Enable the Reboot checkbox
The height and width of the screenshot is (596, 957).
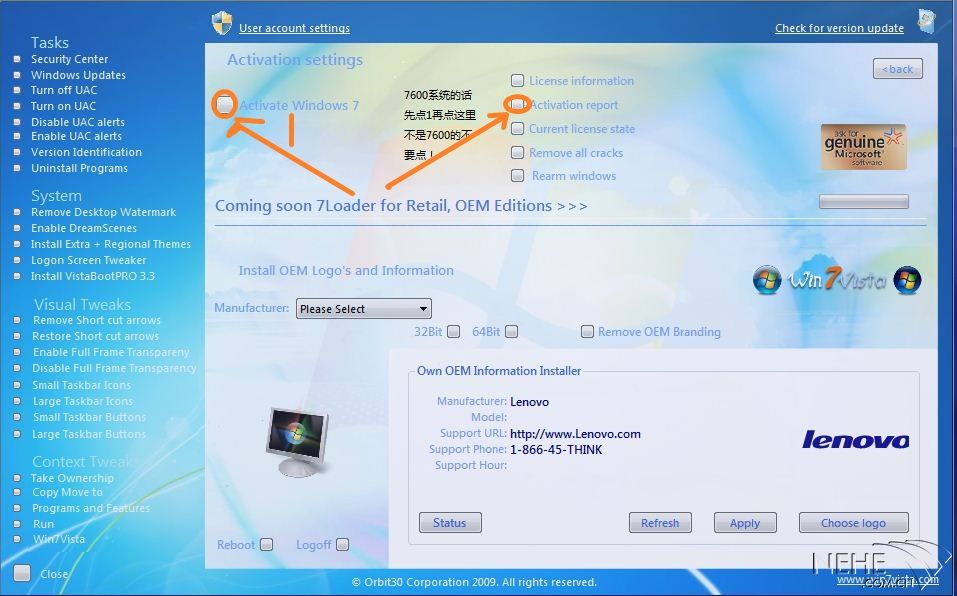point(267,544)
